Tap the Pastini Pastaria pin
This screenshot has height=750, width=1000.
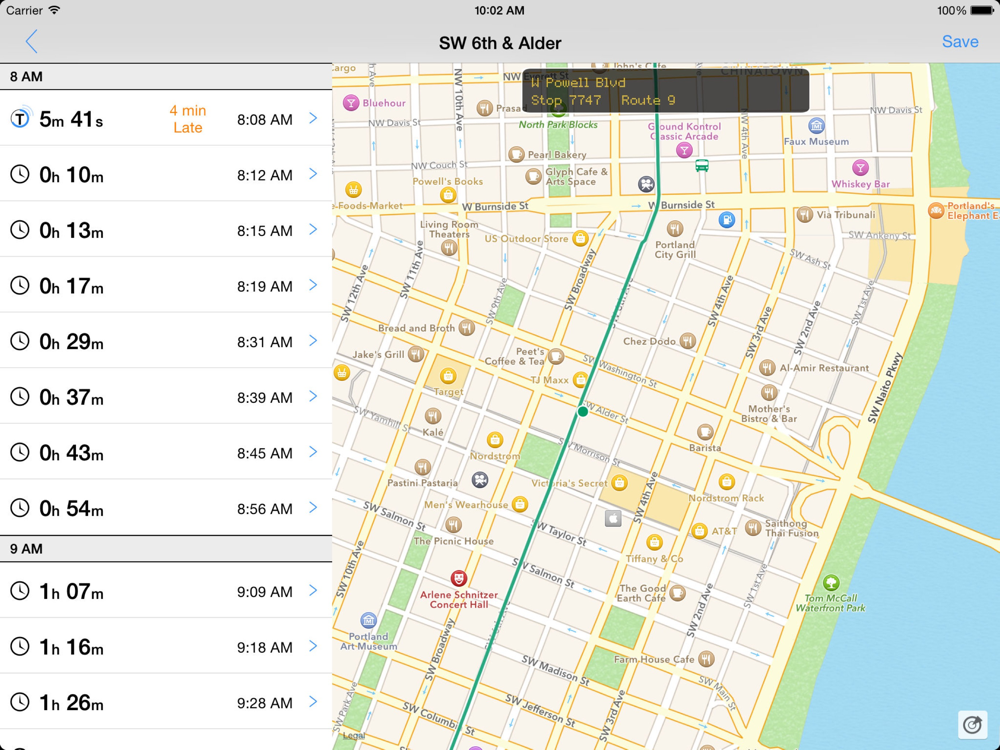pyautogui.click(x=422, y=467)
